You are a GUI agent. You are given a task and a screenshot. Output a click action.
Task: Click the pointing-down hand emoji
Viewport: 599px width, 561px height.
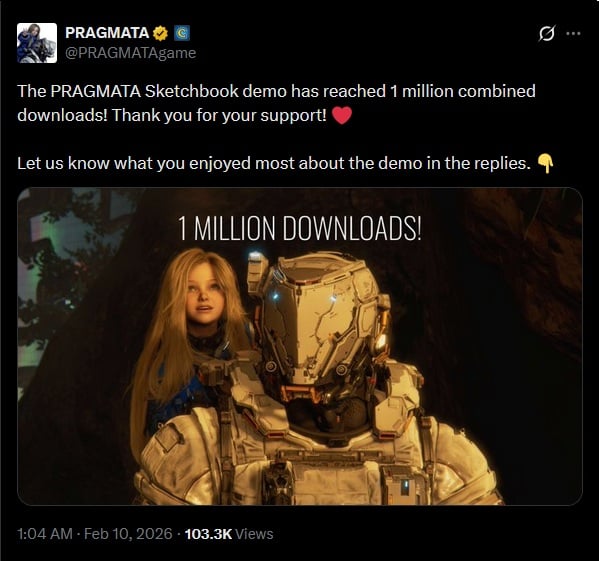546,163
